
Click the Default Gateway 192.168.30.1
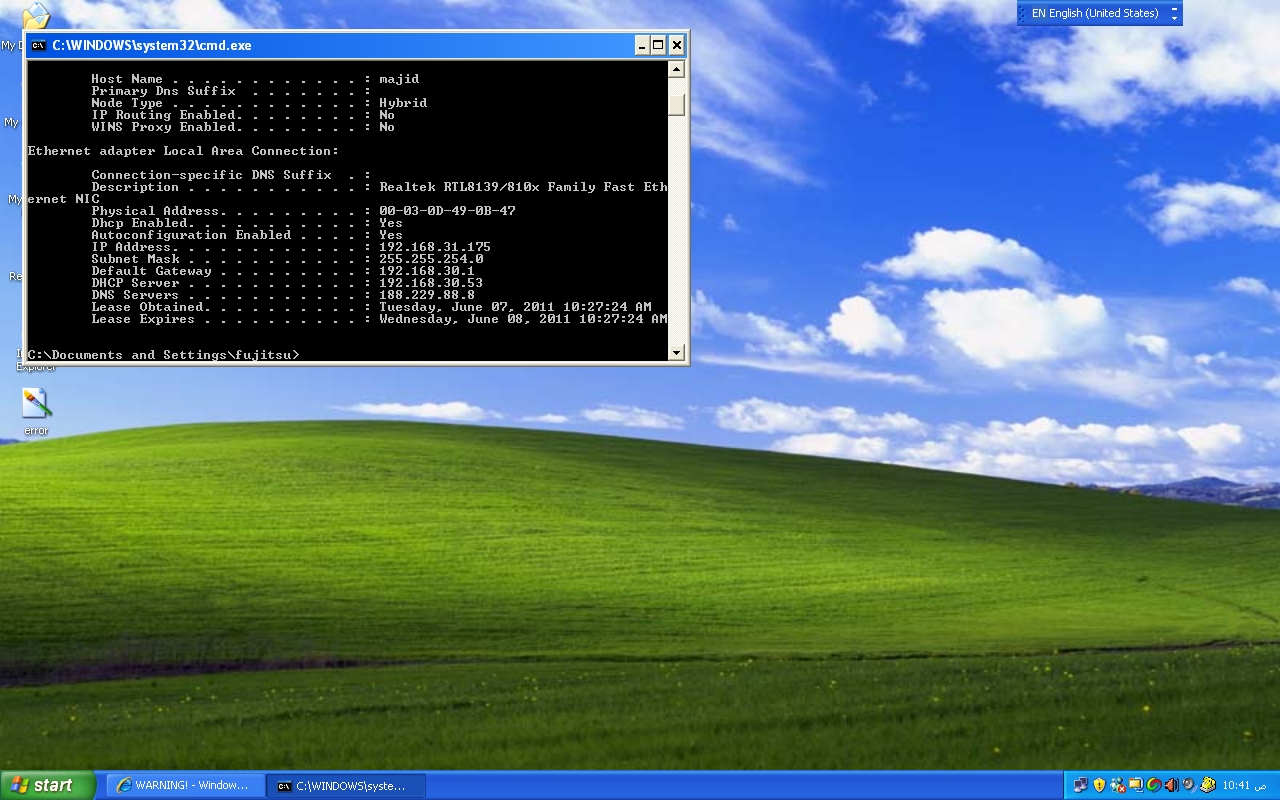[427, 271]
